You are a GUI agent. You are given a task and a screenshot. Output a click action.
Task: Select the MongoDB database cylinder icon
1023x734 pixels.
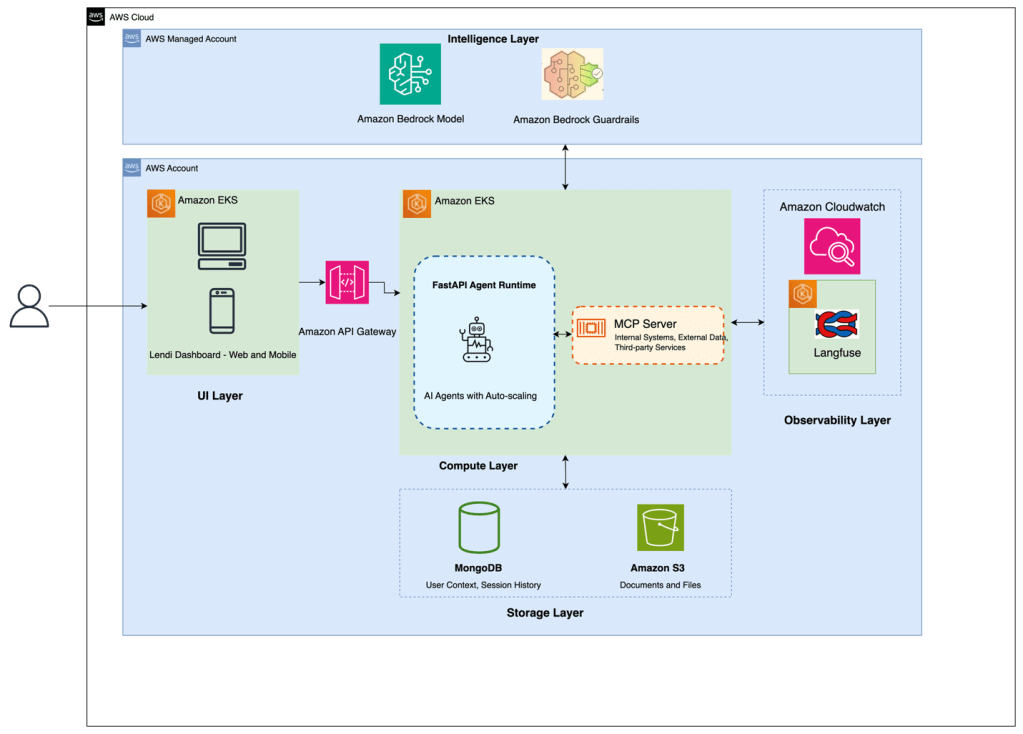coord(478,528)
